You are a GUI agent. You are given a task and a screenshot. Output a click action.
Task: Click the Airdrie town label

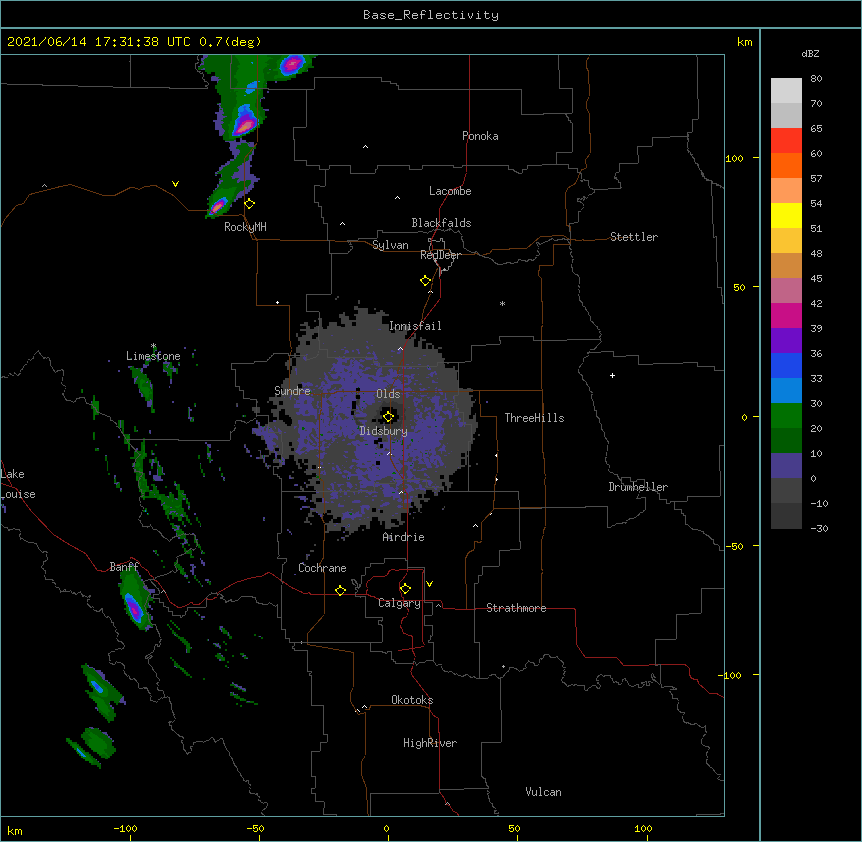pos(404,537)
